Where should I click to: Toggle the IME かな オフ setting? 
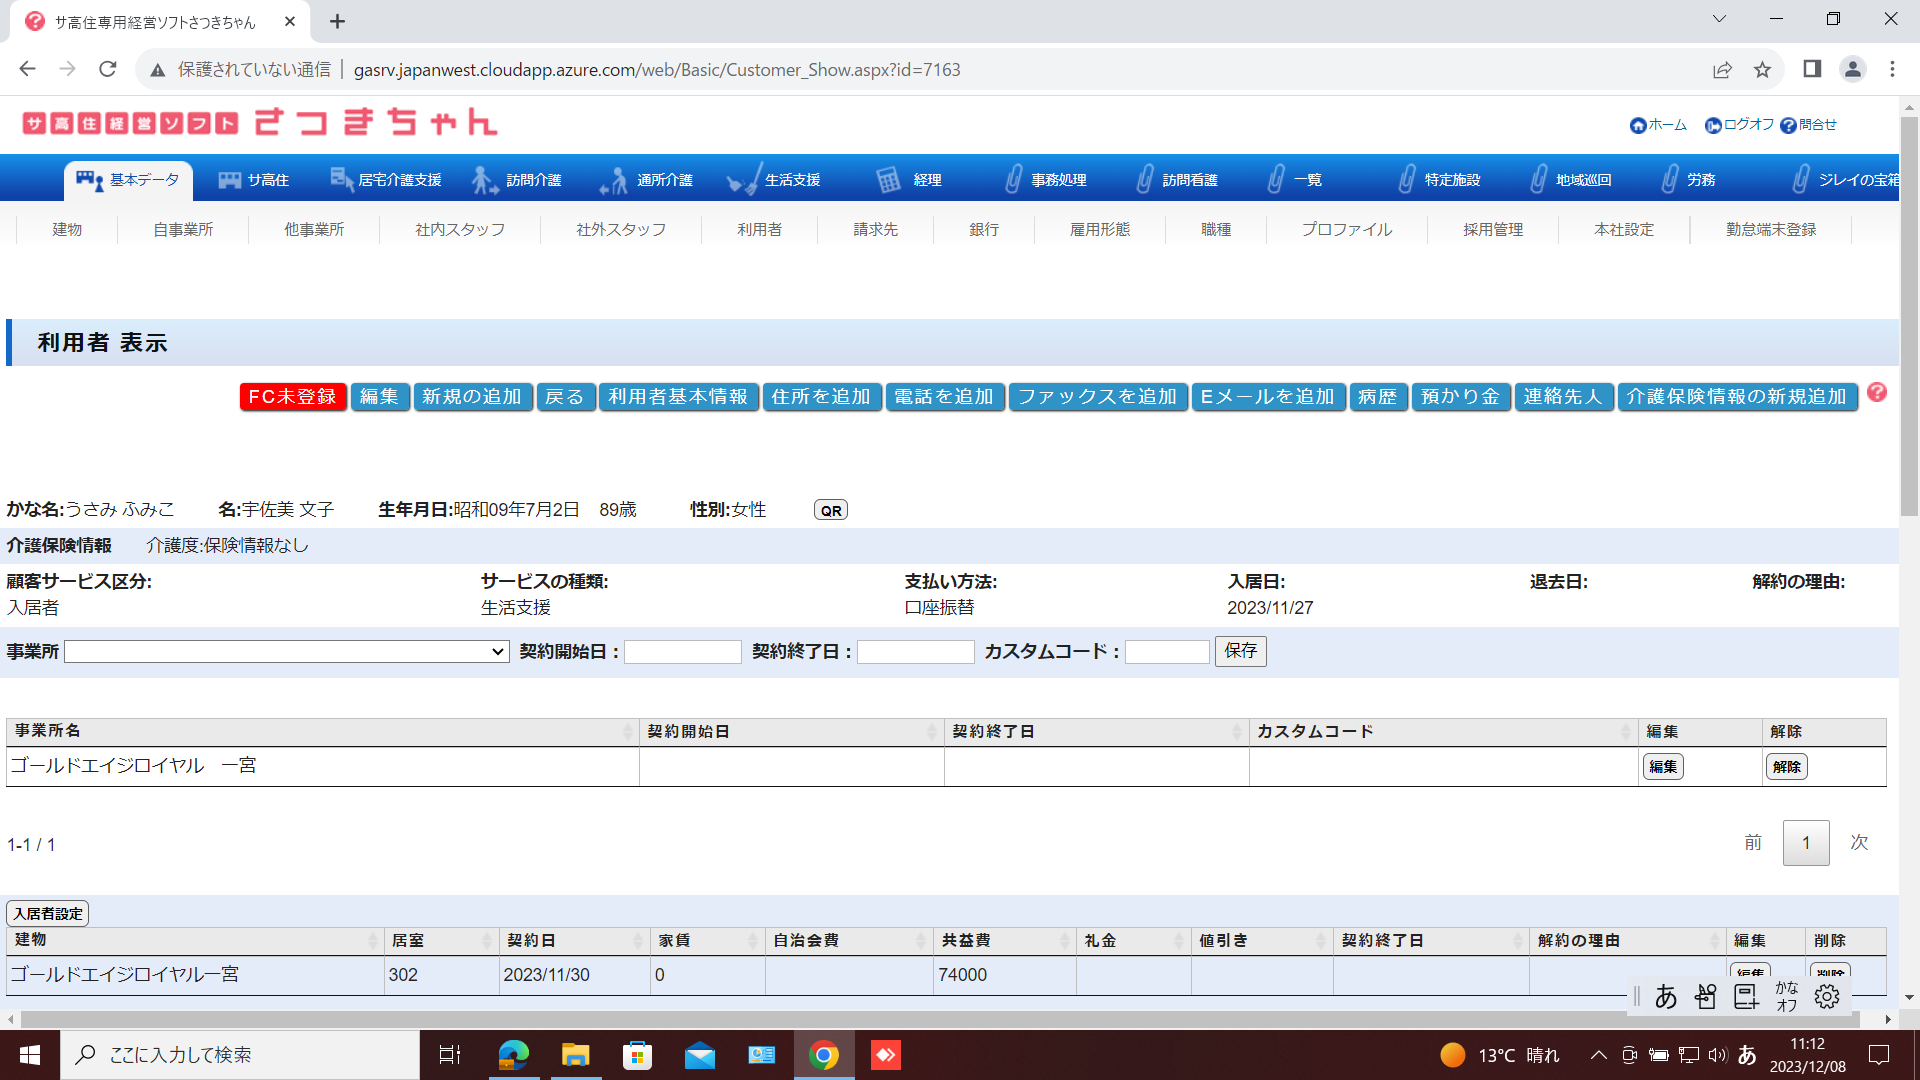pos(1786,996)
